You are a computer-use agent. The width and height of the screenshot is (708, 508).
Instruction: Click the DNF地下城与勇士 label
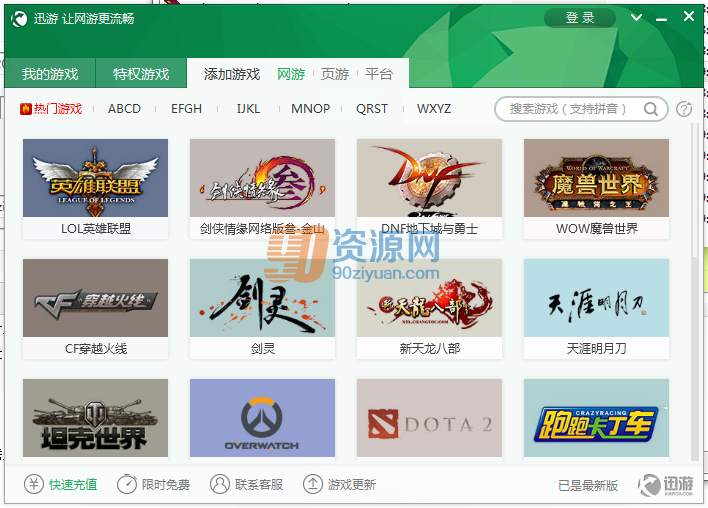click(429, 228)
